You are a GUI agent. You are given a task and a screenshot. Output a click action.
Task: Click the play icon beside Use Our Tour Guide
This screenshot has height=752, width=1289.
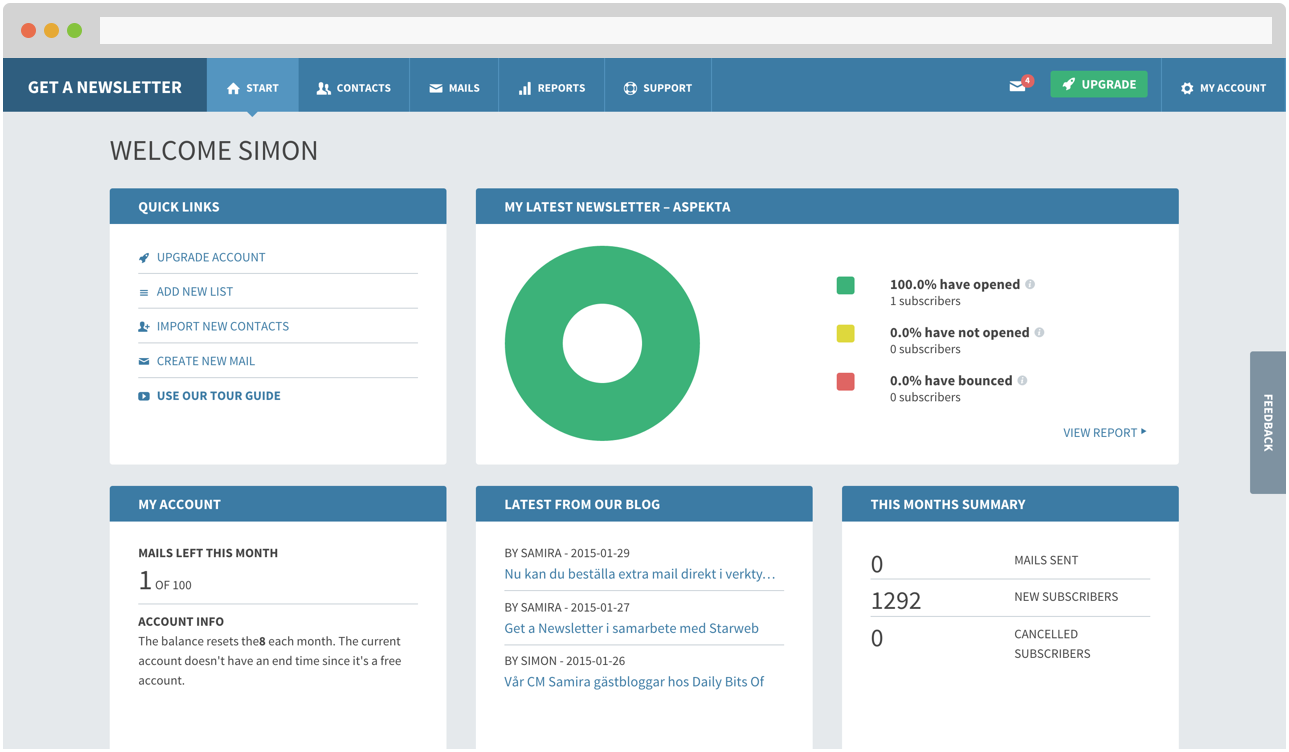pos(144,396)
